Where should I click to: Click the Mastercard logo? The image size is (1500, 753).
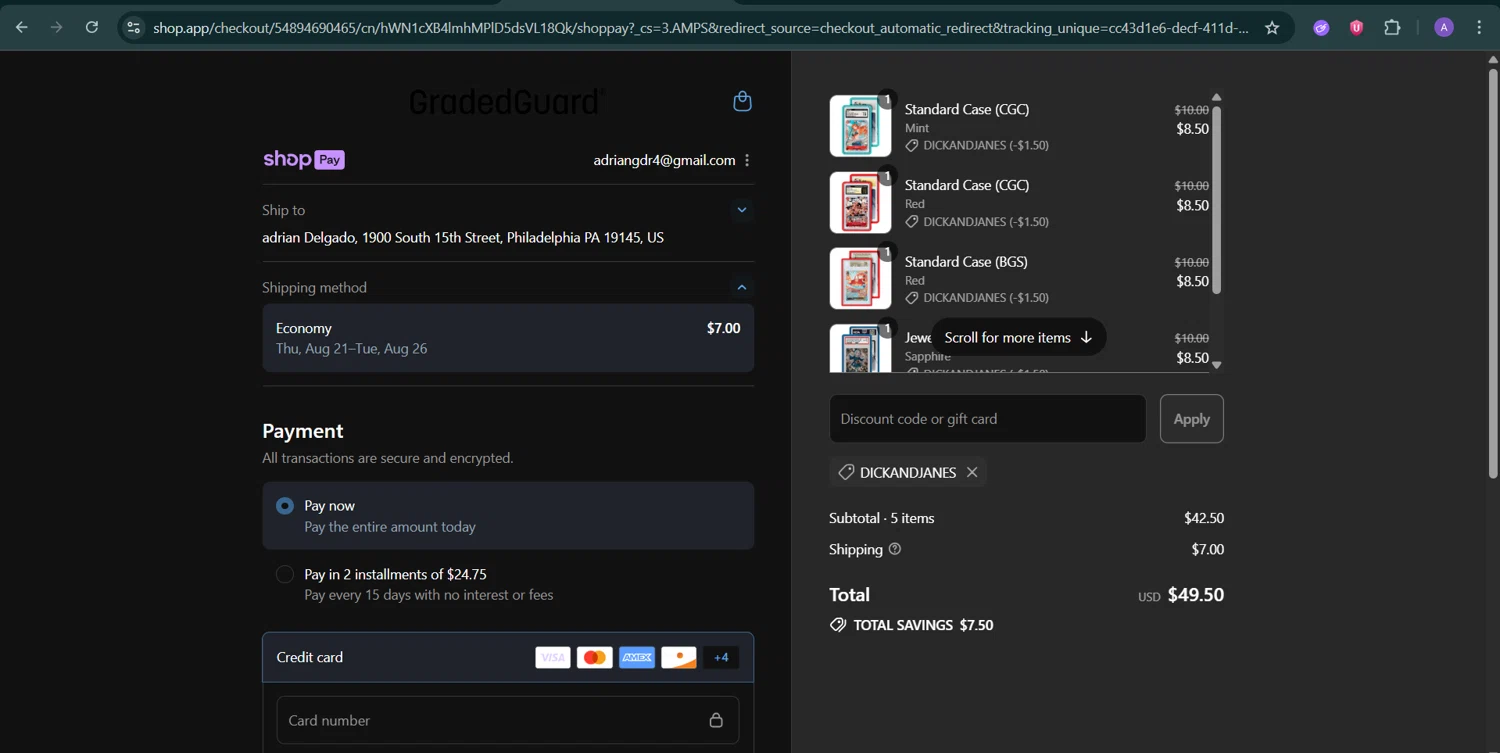pyautogui.click(x=594, y=657)
